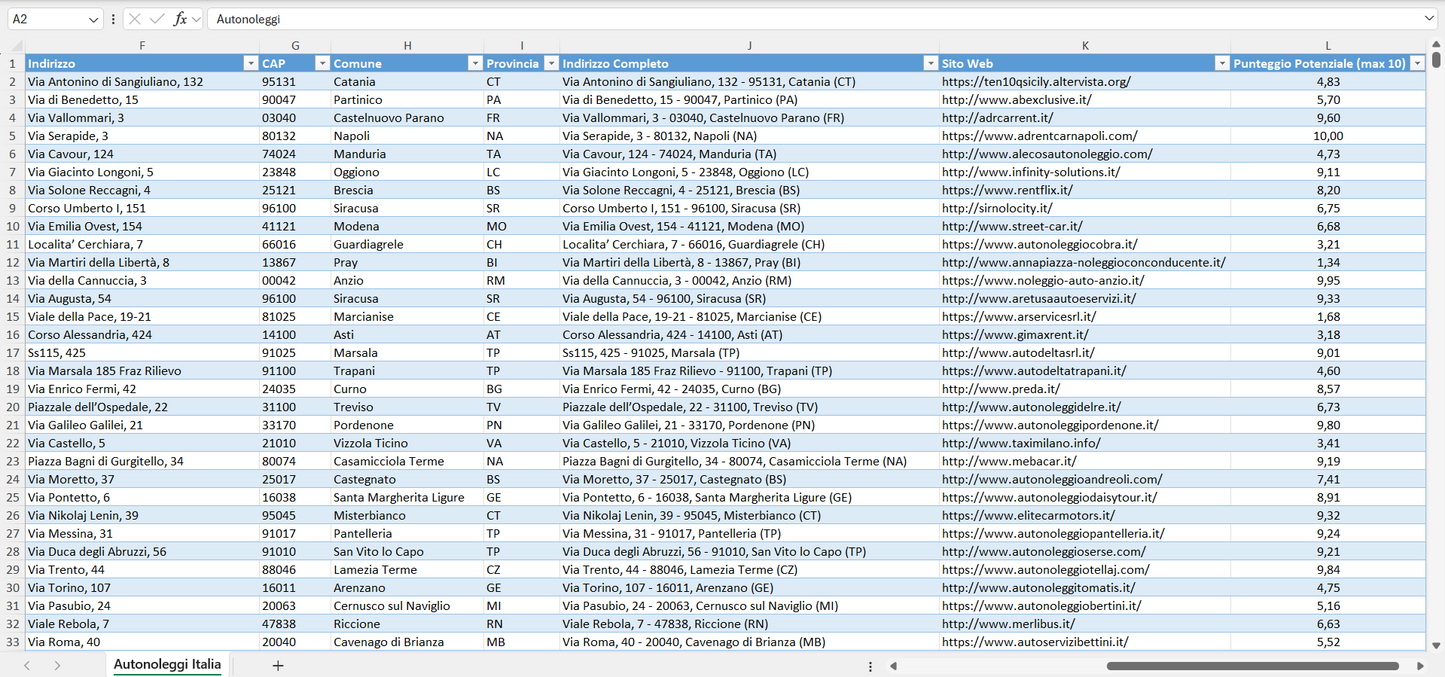Click the Cancel X icon in formula bar
Viewport: 1445px width, 677px height.
tap(135, 19)
